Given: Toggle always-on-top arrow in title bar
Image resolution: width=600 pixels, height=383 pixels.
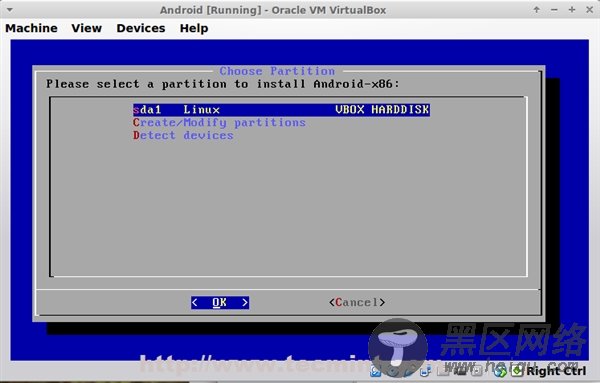Looking at the screenshot, I should (x=537, y=10).
